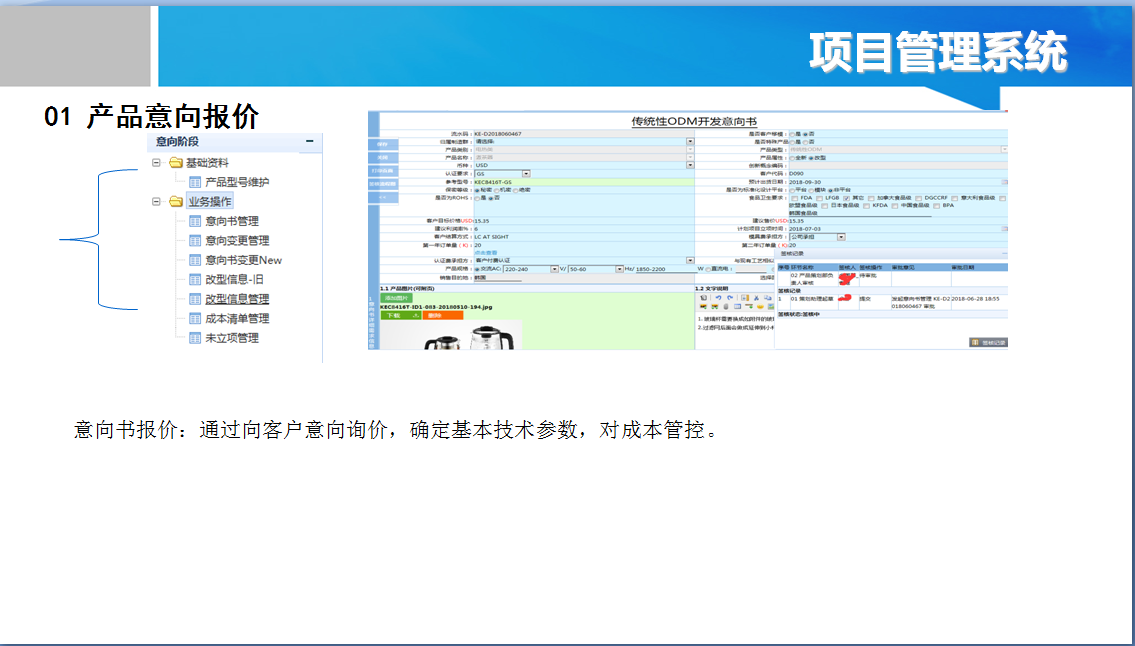Click the table icon beside 意向书变更New
This screenshot has height=646, width=1135.
point(195,260)
